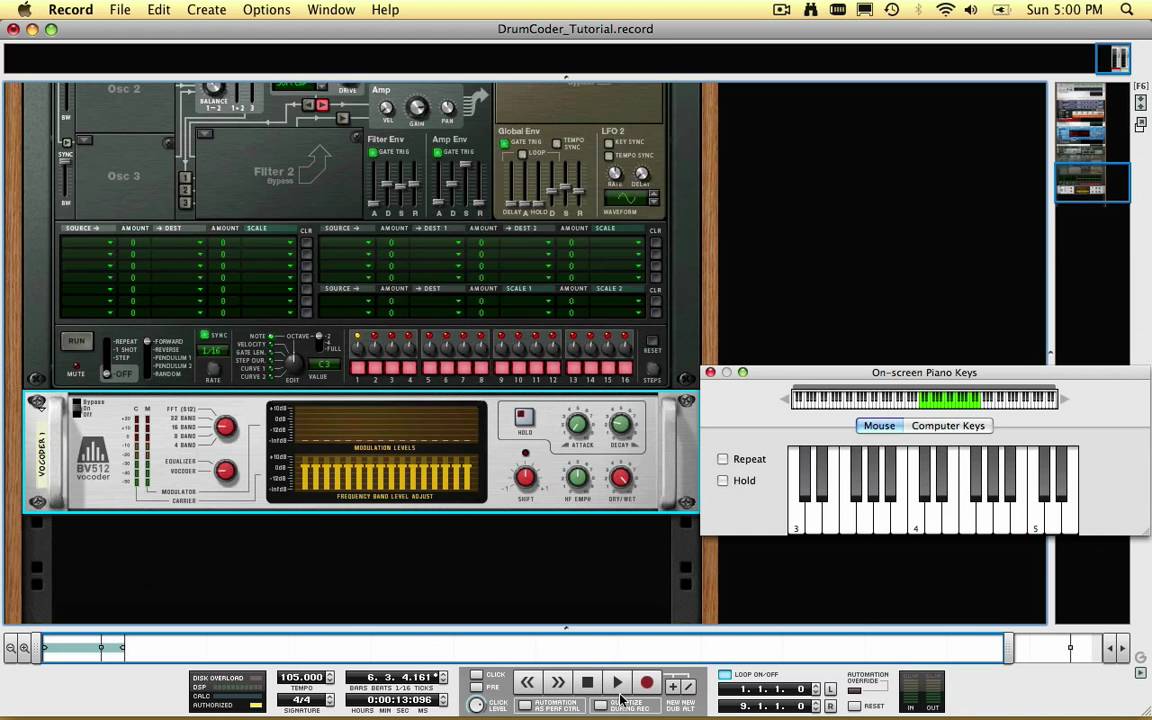1152x720 pixels.
Task: Open the Window menu
Action: point(331,10)
